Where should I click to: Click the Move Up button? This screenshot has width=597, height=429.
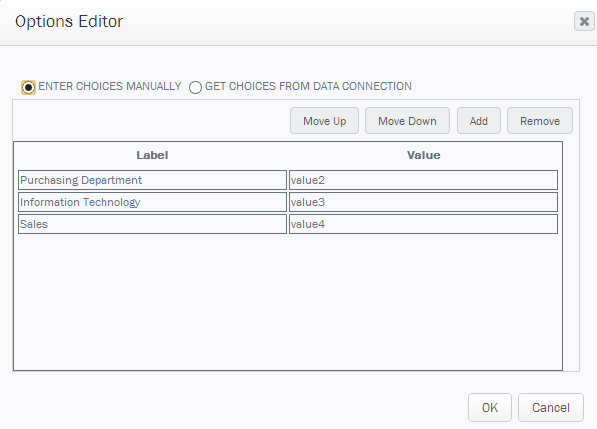click(324, 121)
